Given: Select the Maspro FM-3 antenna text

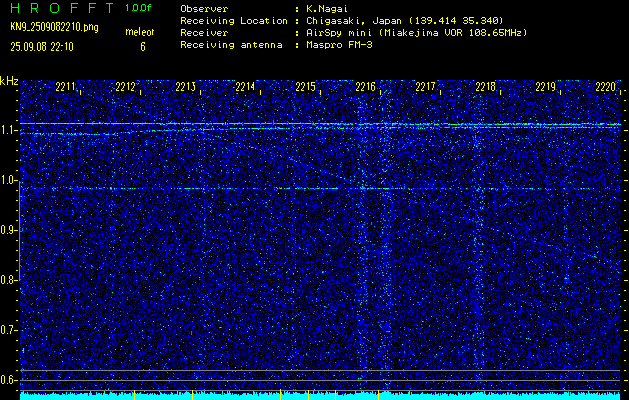Looking at the screenshot, I should click(339, 45).
